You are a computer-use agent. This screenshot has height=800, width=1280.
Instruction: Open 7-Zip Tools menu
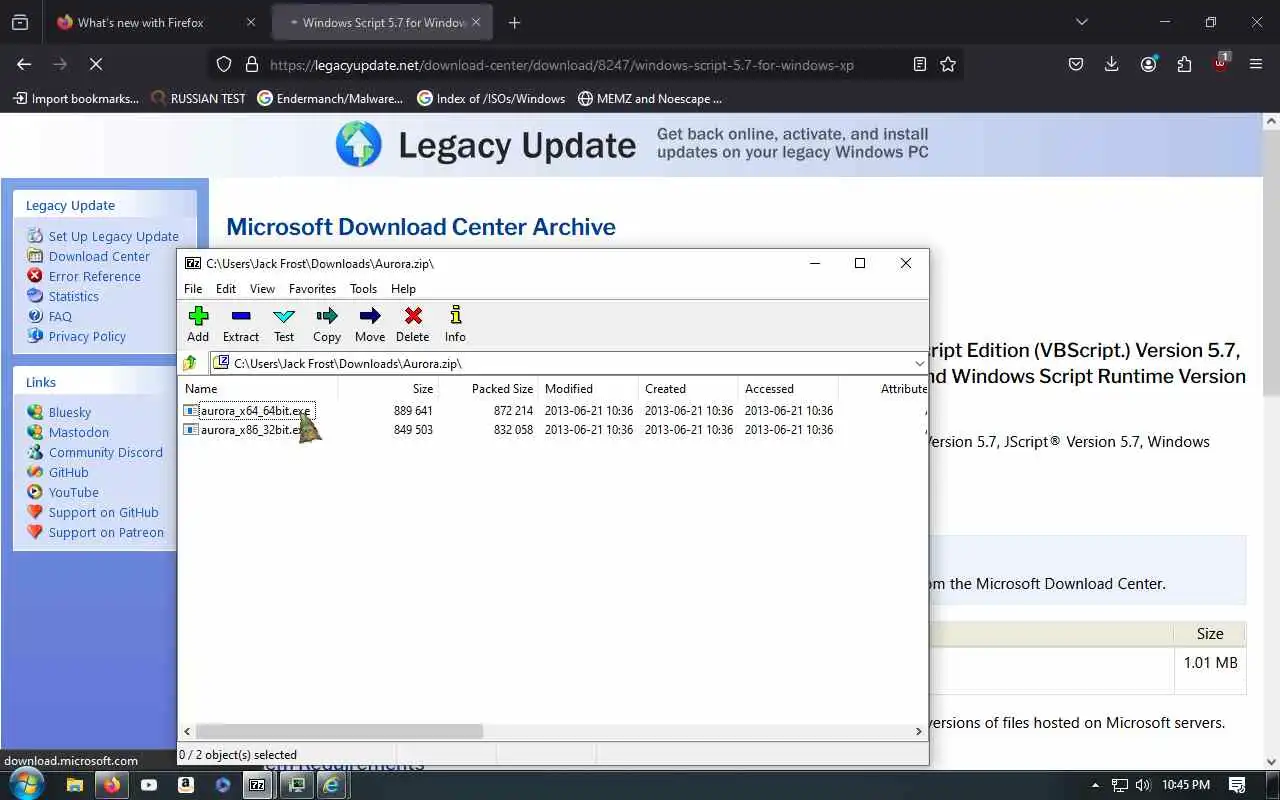(363, 289)
